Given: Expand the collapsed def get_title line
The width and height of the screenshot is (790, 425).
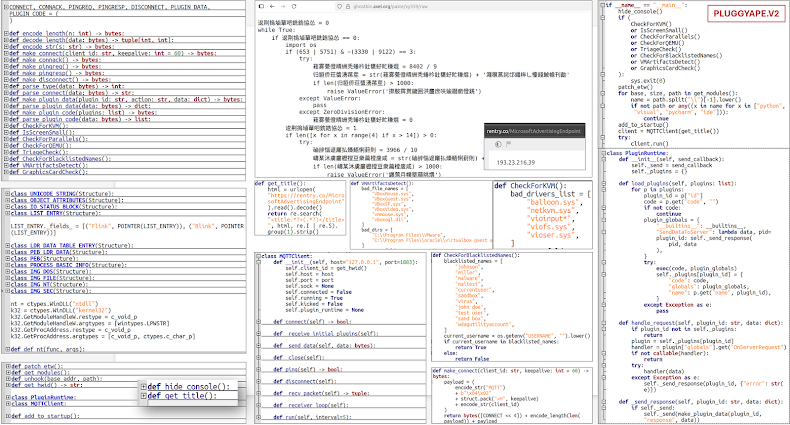Looking at the screenshot, I should [x=143, y=395].
